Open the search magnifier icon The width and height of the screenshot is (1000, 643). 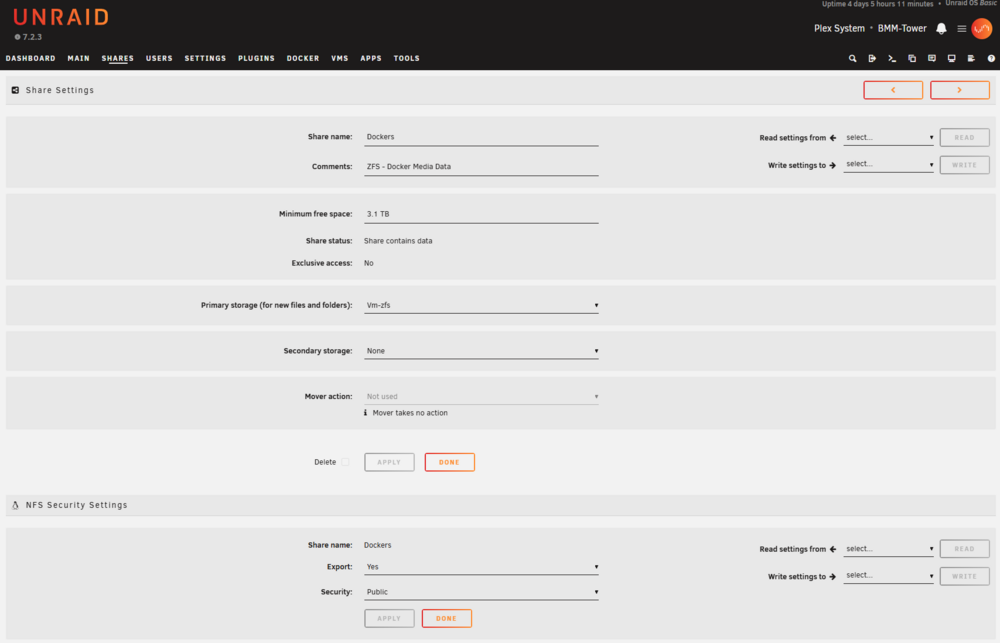(852, 58)
